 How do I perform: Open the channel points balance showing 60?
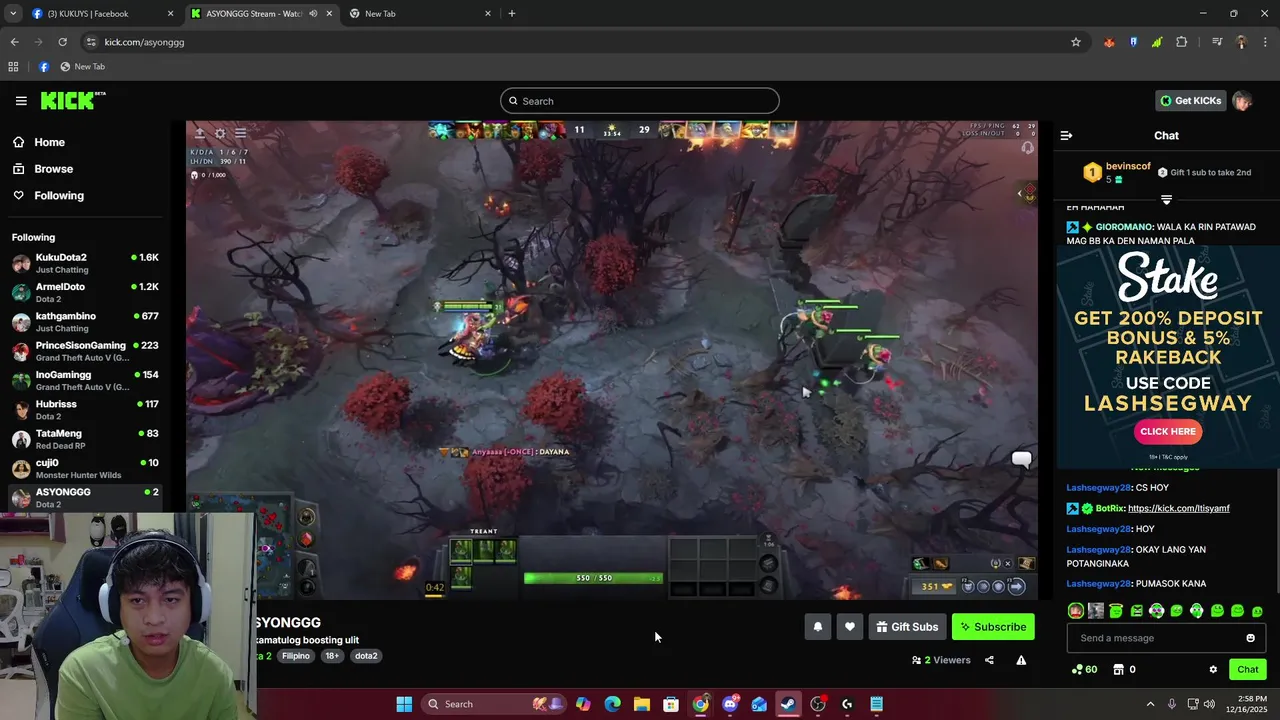pyautogui.click(x=1084, y=670)
